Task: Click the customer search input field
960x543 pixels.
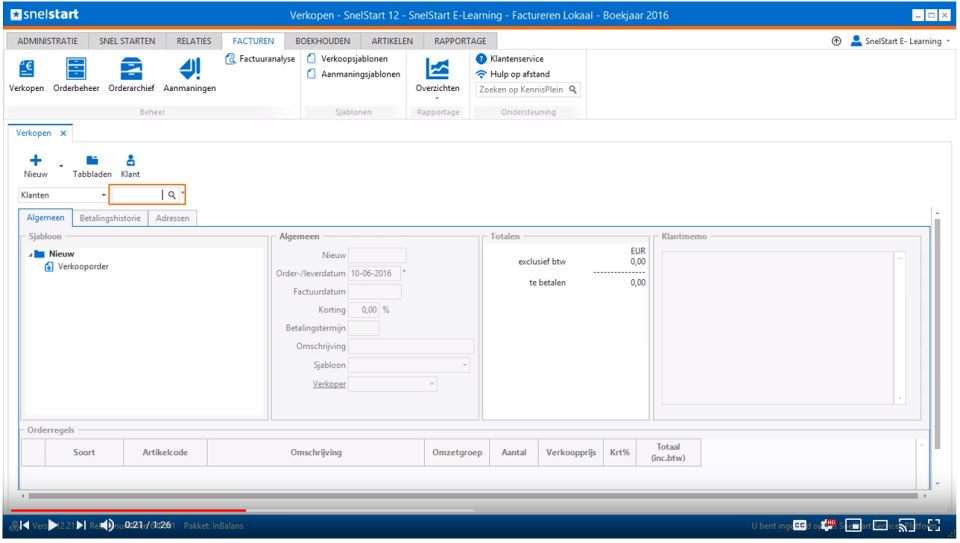Action: 138,195
